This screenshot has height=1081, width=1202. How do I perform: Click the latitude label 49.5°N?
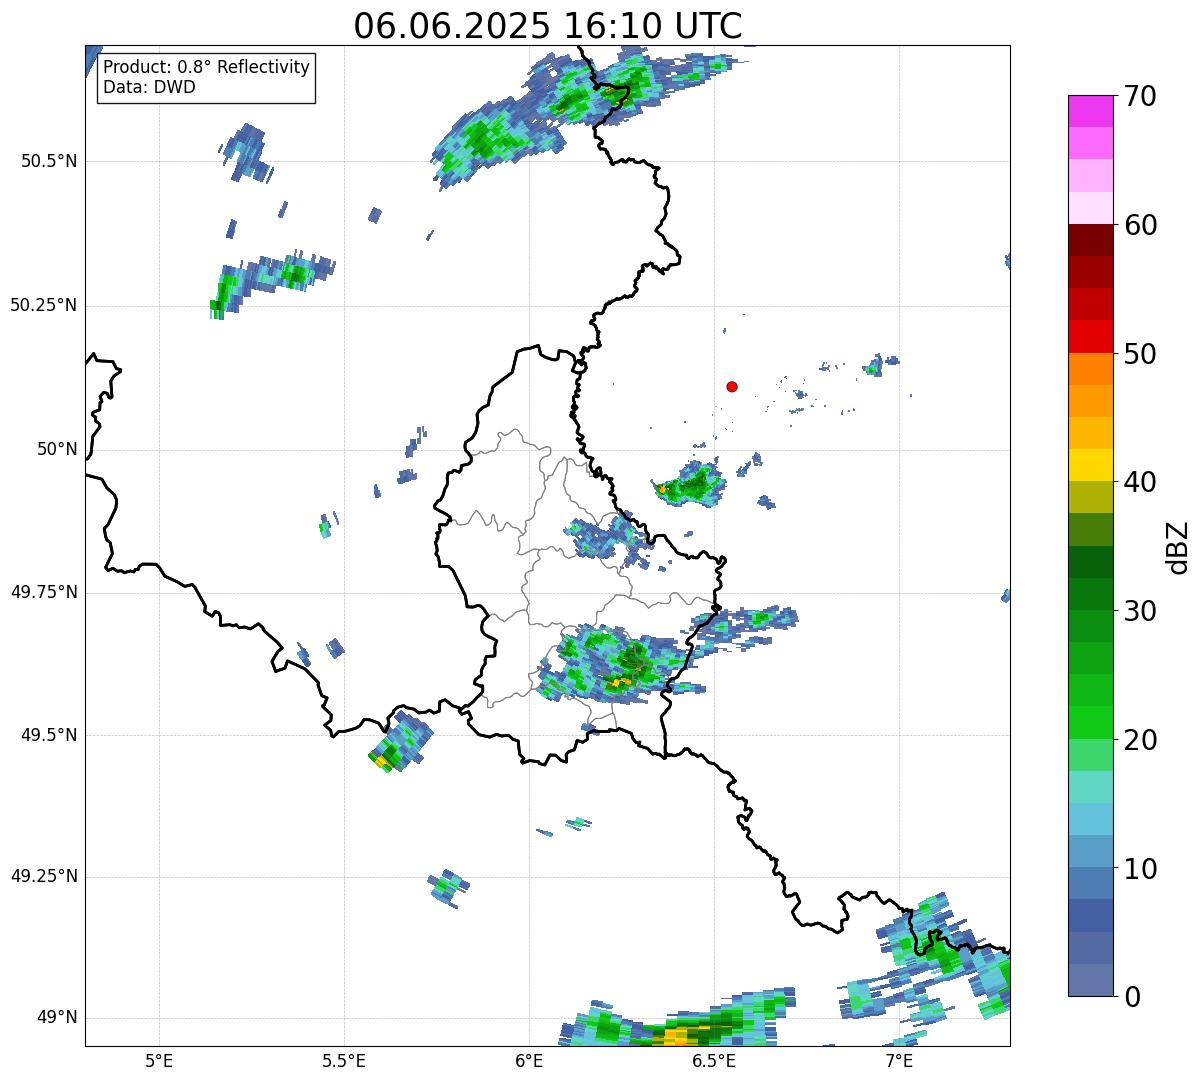click(48, 735)
